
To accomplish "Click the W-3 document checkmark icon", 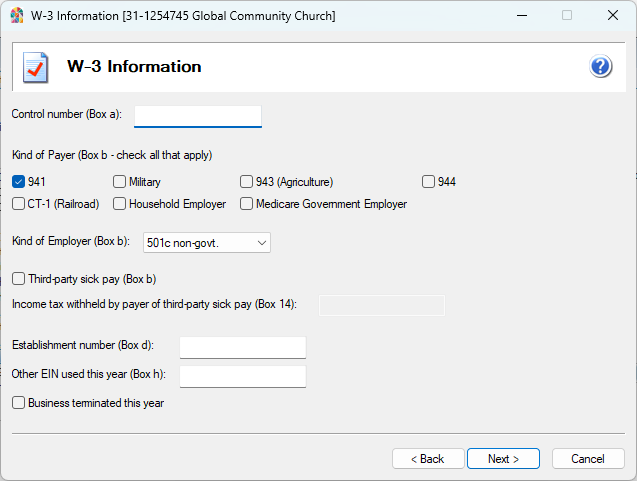I will [36, 68].
